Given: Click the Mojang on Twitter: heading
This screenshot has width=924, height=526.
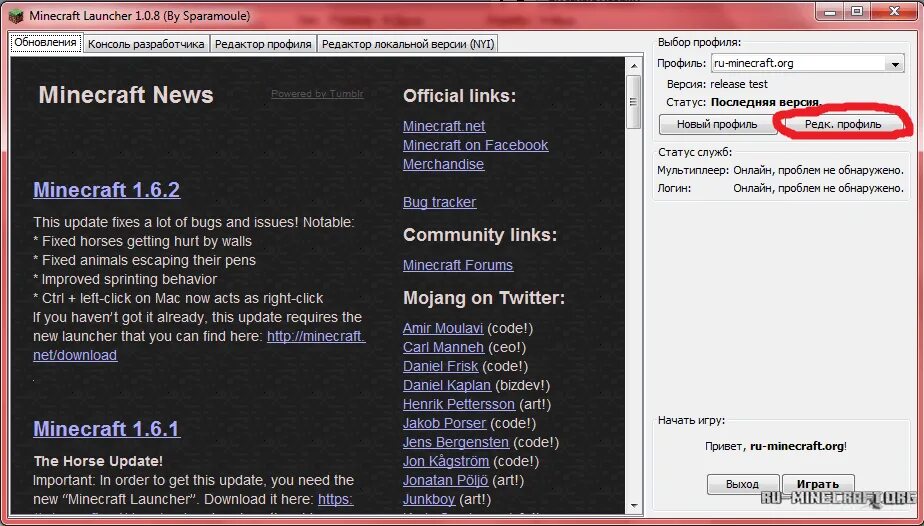Looking at the screenshot, I should (x=484, y=298).
